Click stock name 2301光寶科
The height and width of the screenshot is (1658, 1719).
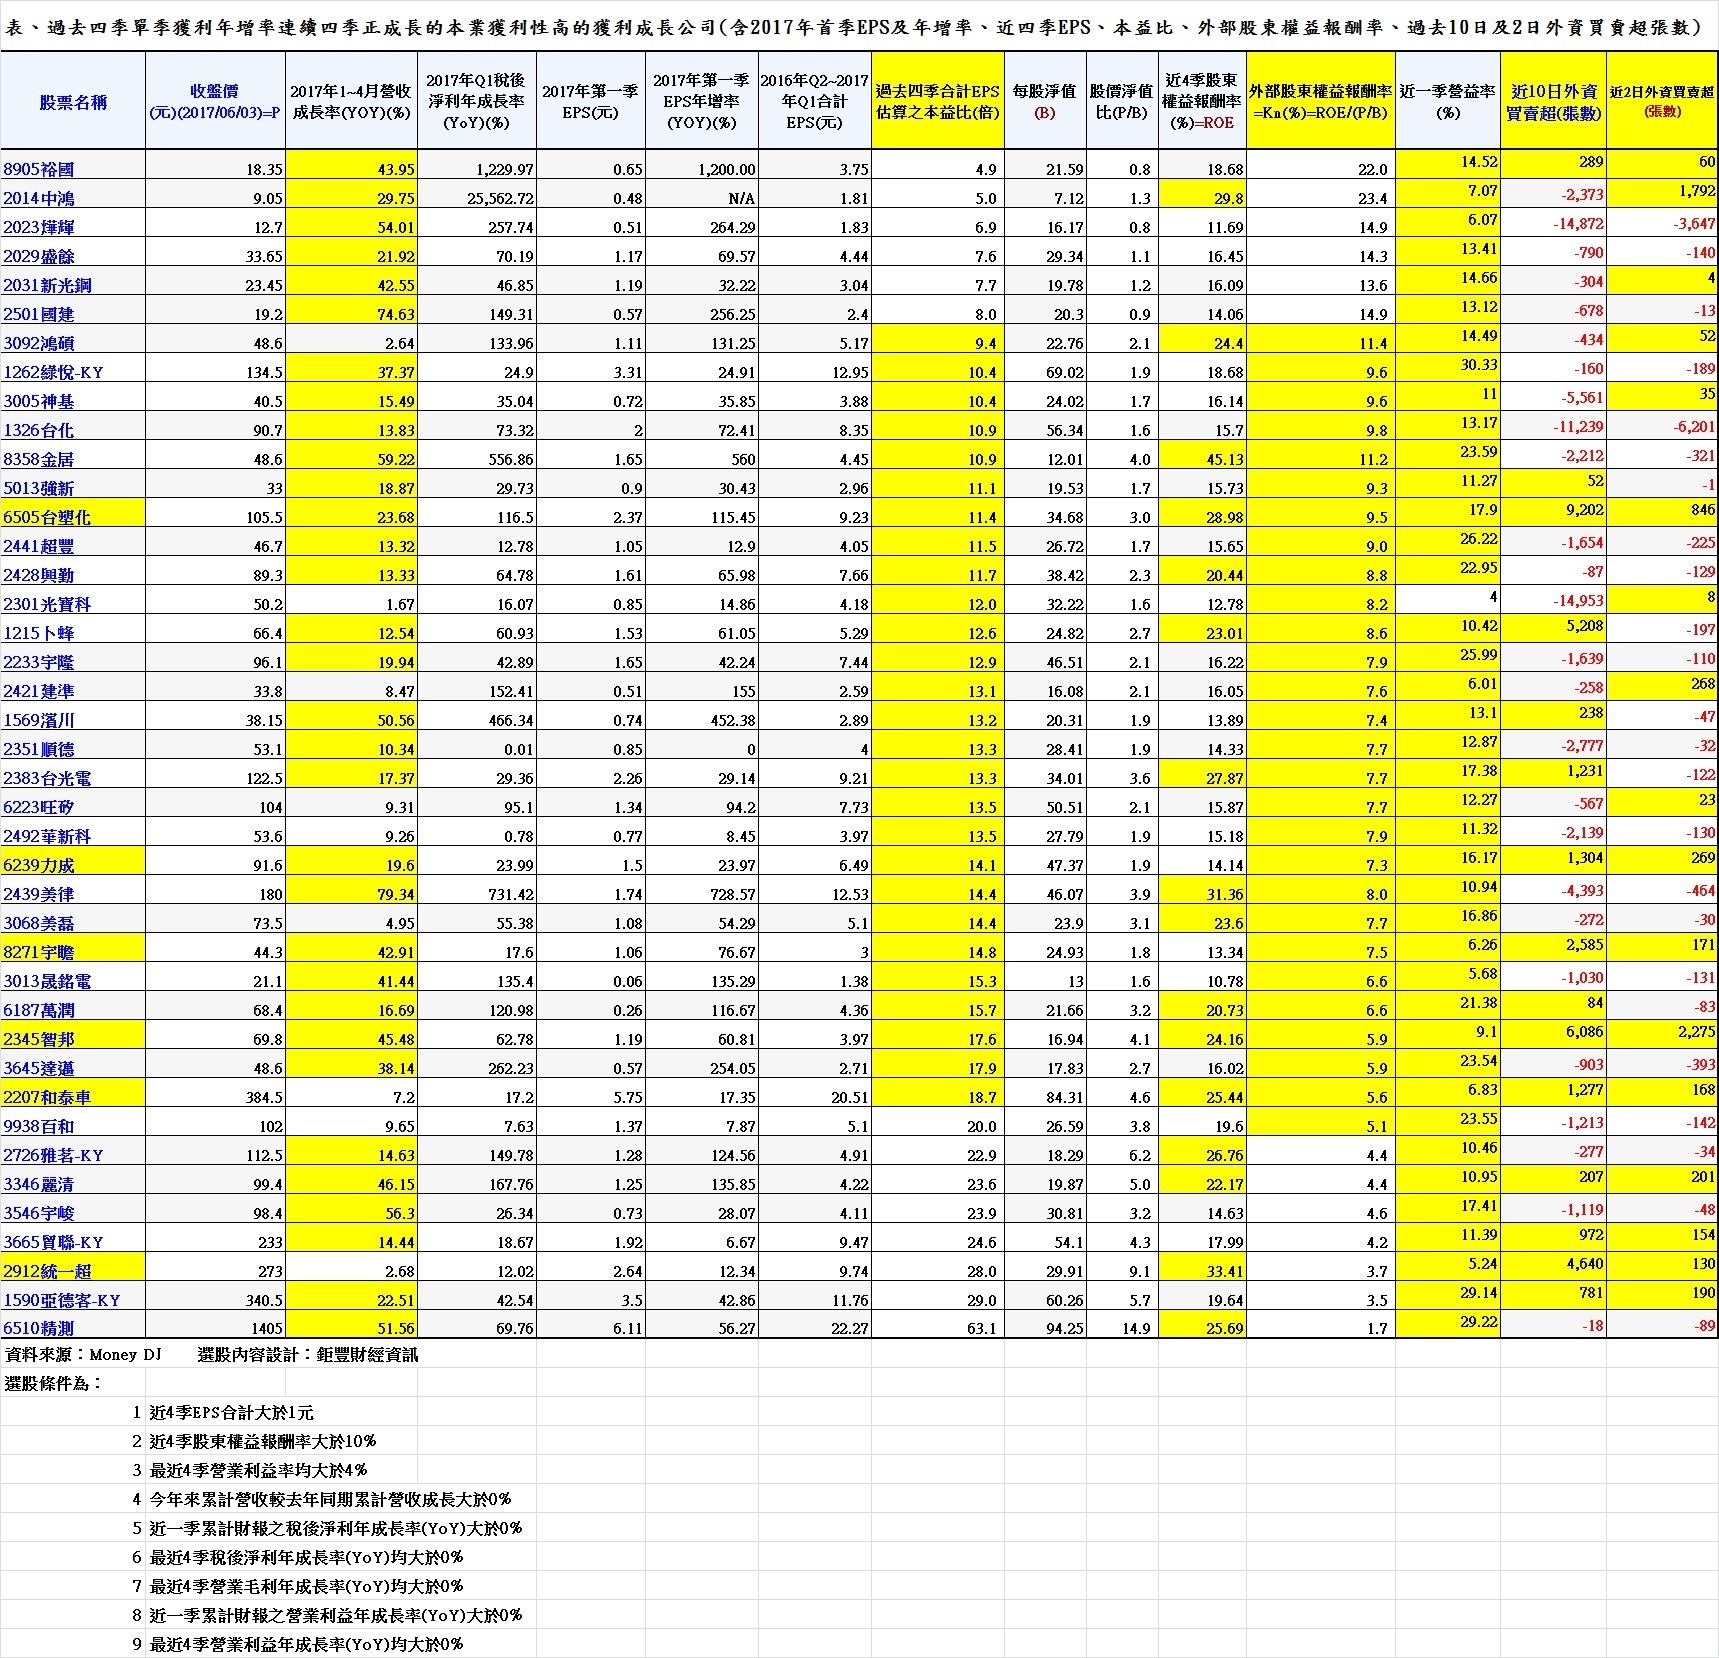pos(47,604)
